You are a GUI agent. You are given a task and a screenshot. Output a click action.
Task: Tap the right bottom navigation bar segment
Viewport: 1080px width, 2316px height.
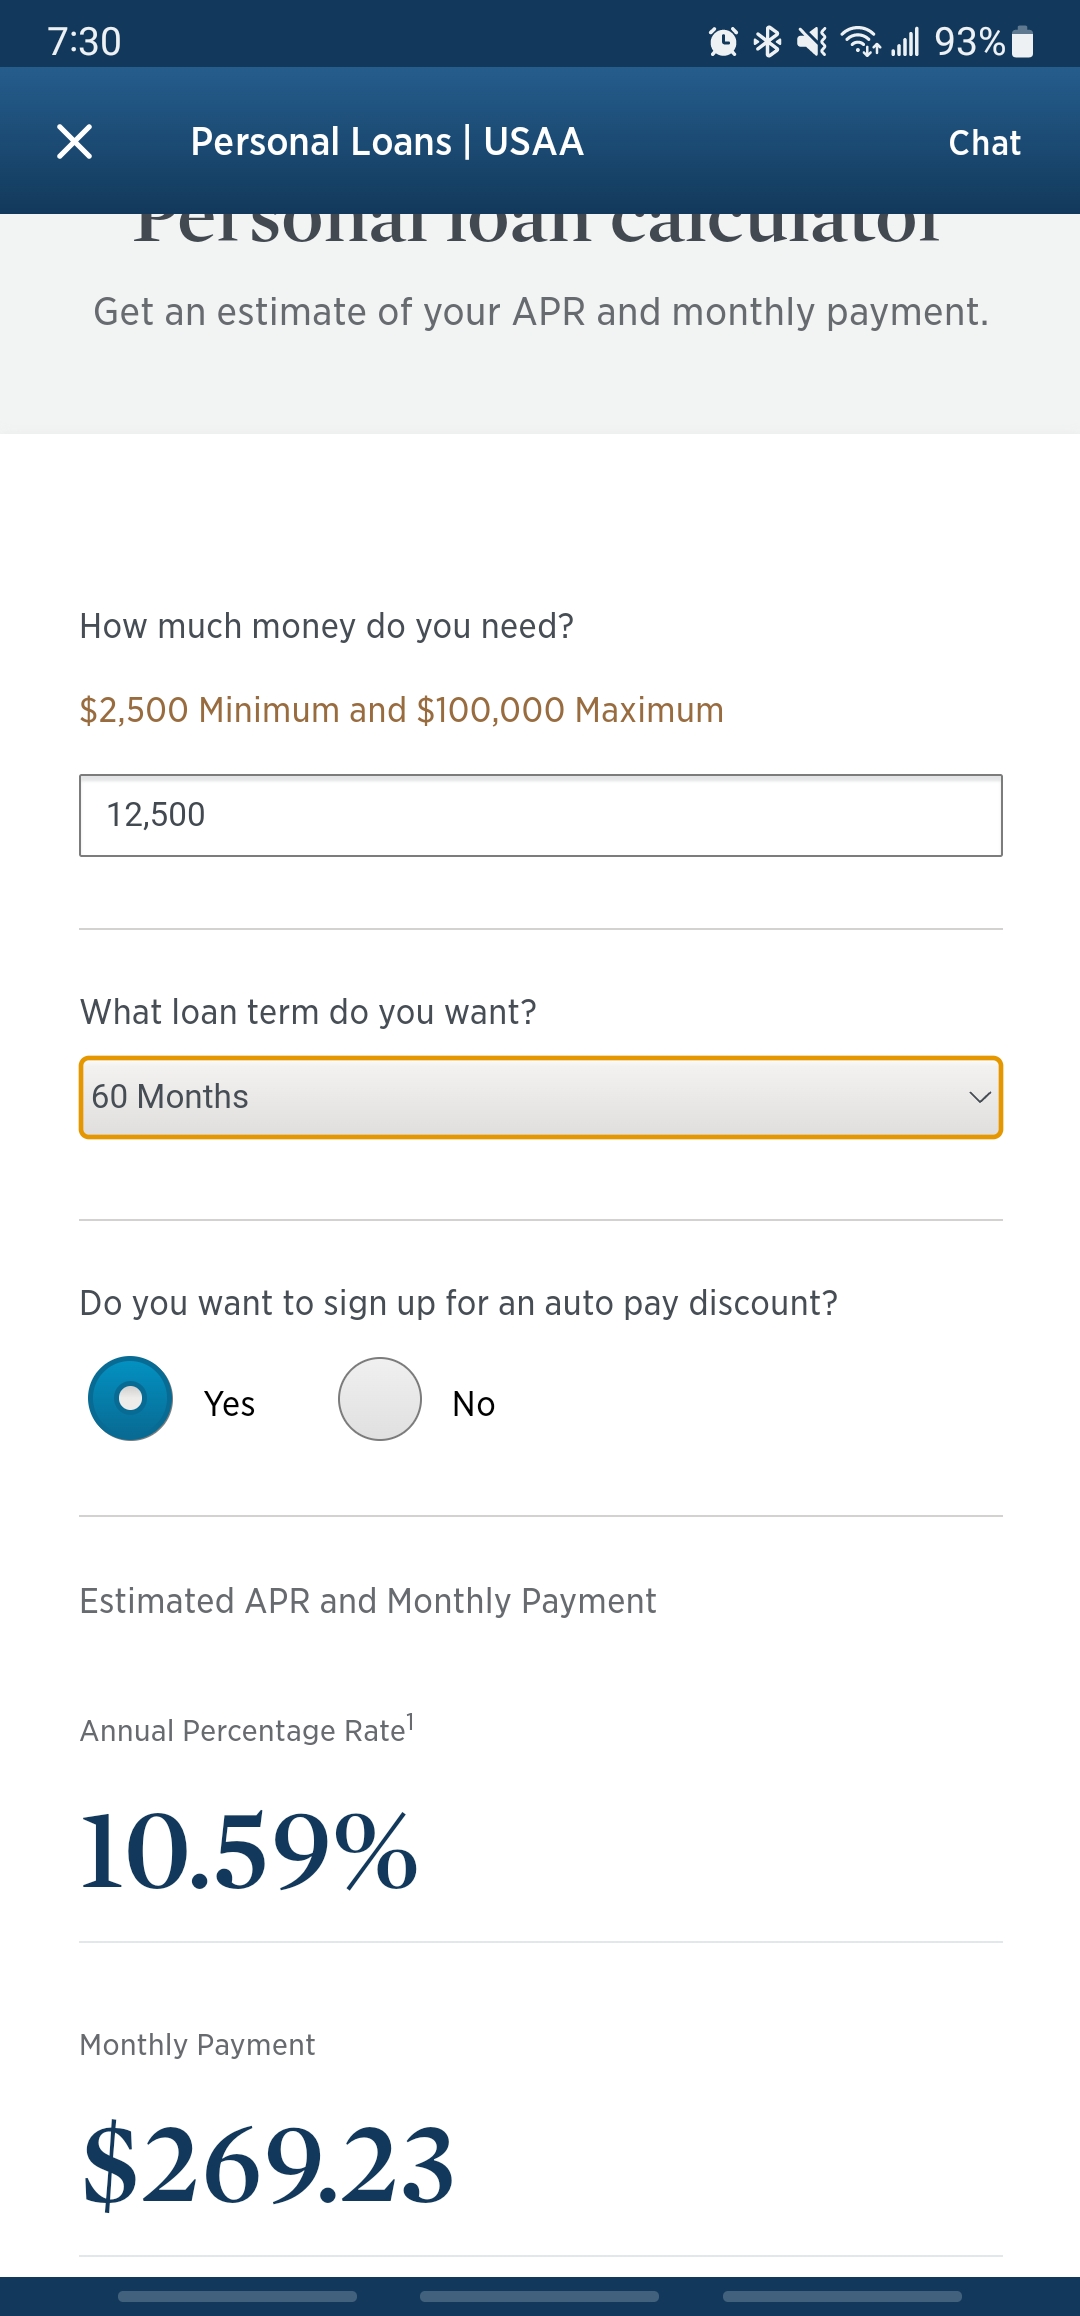coord(842,2296)
